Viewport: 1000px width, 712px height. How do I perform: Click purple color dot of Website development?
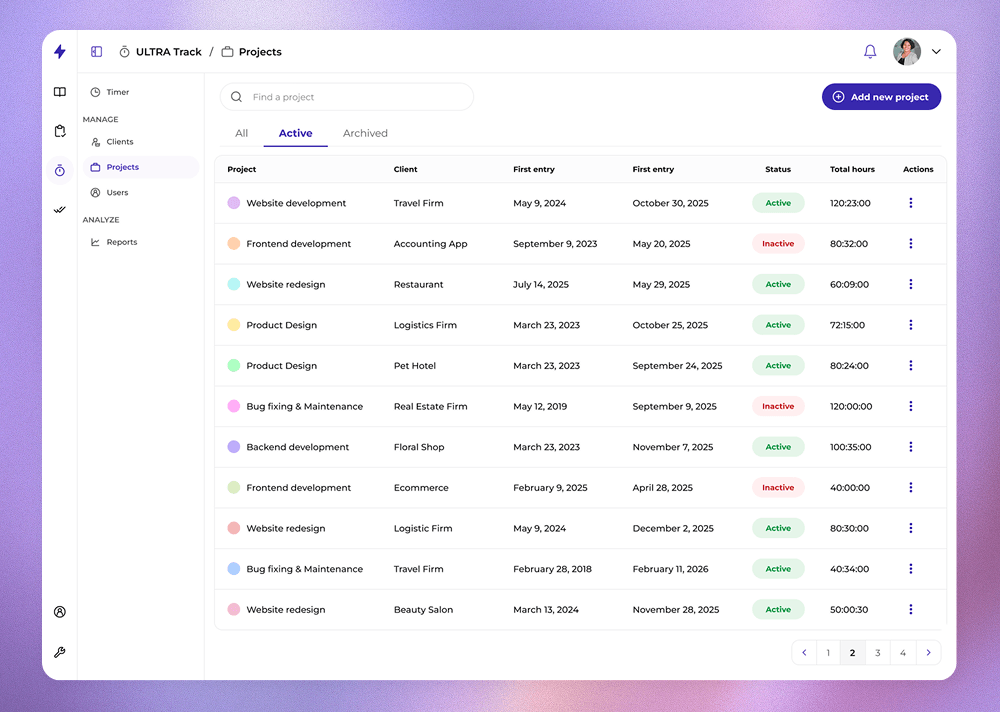pos(234,203)
